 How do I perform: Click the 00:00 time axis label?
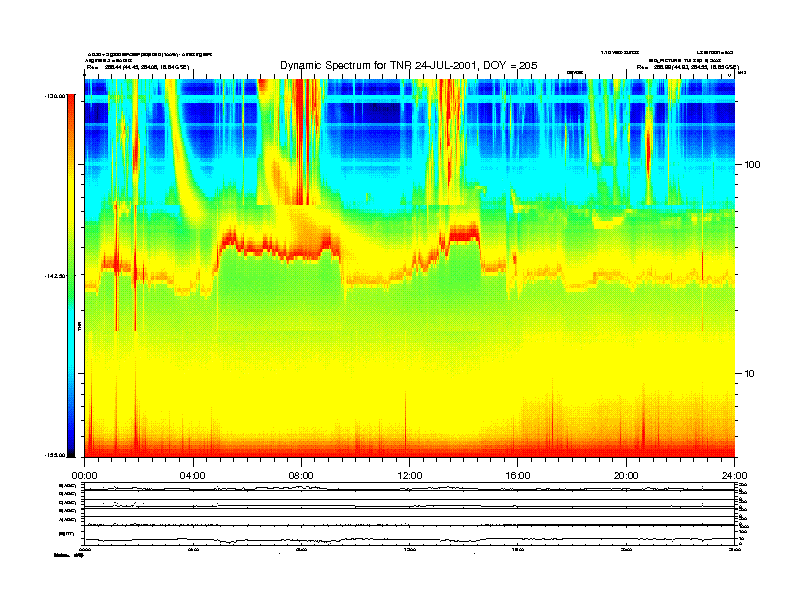tap(84, 476)
